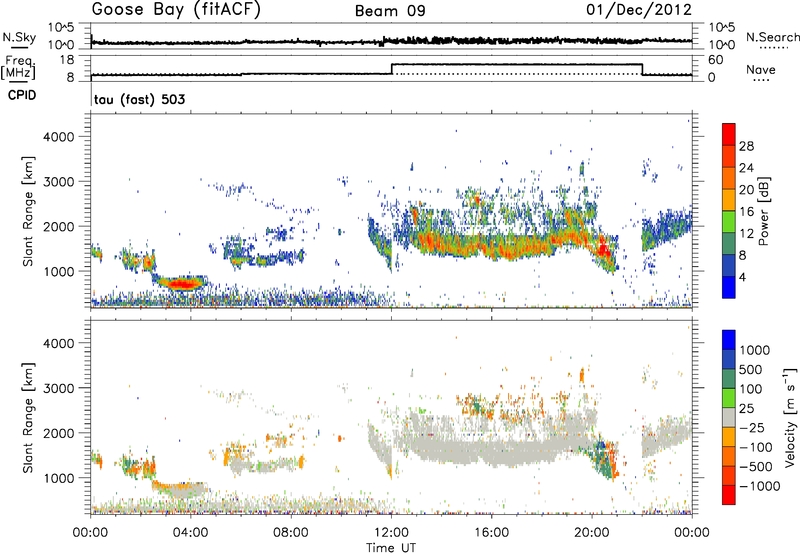Click the gray segment of the velocity color bar

(x=729, y=417)
